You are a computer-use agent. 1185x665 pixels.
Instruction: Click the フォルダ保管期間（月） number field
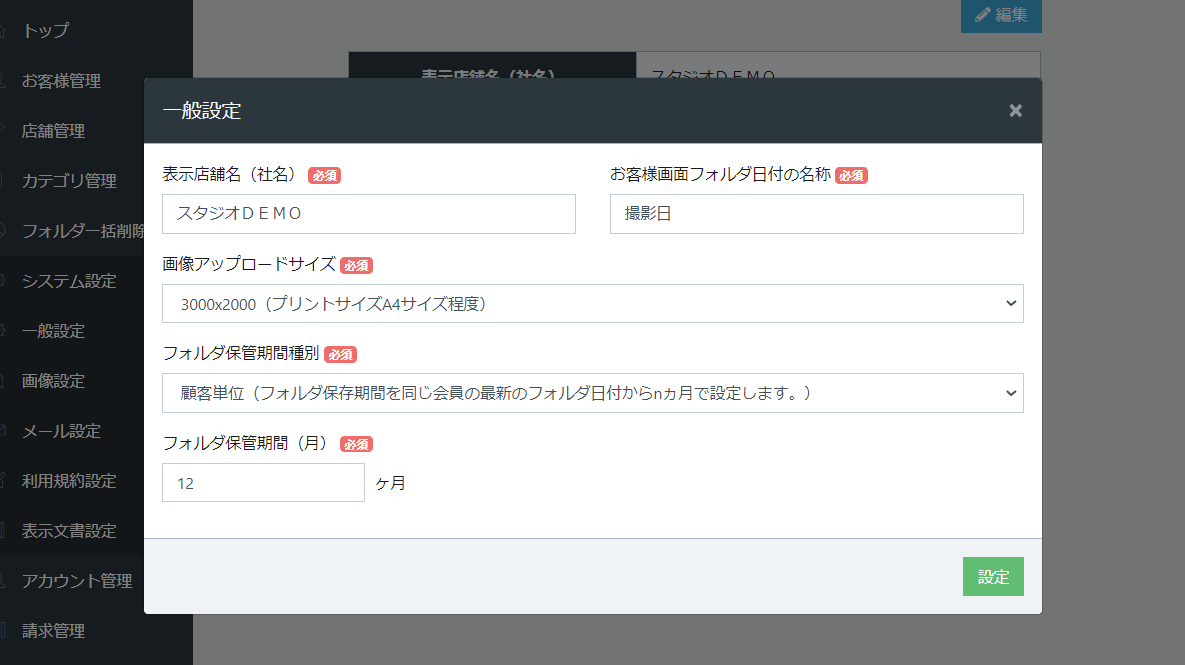(x=263, y=483)
